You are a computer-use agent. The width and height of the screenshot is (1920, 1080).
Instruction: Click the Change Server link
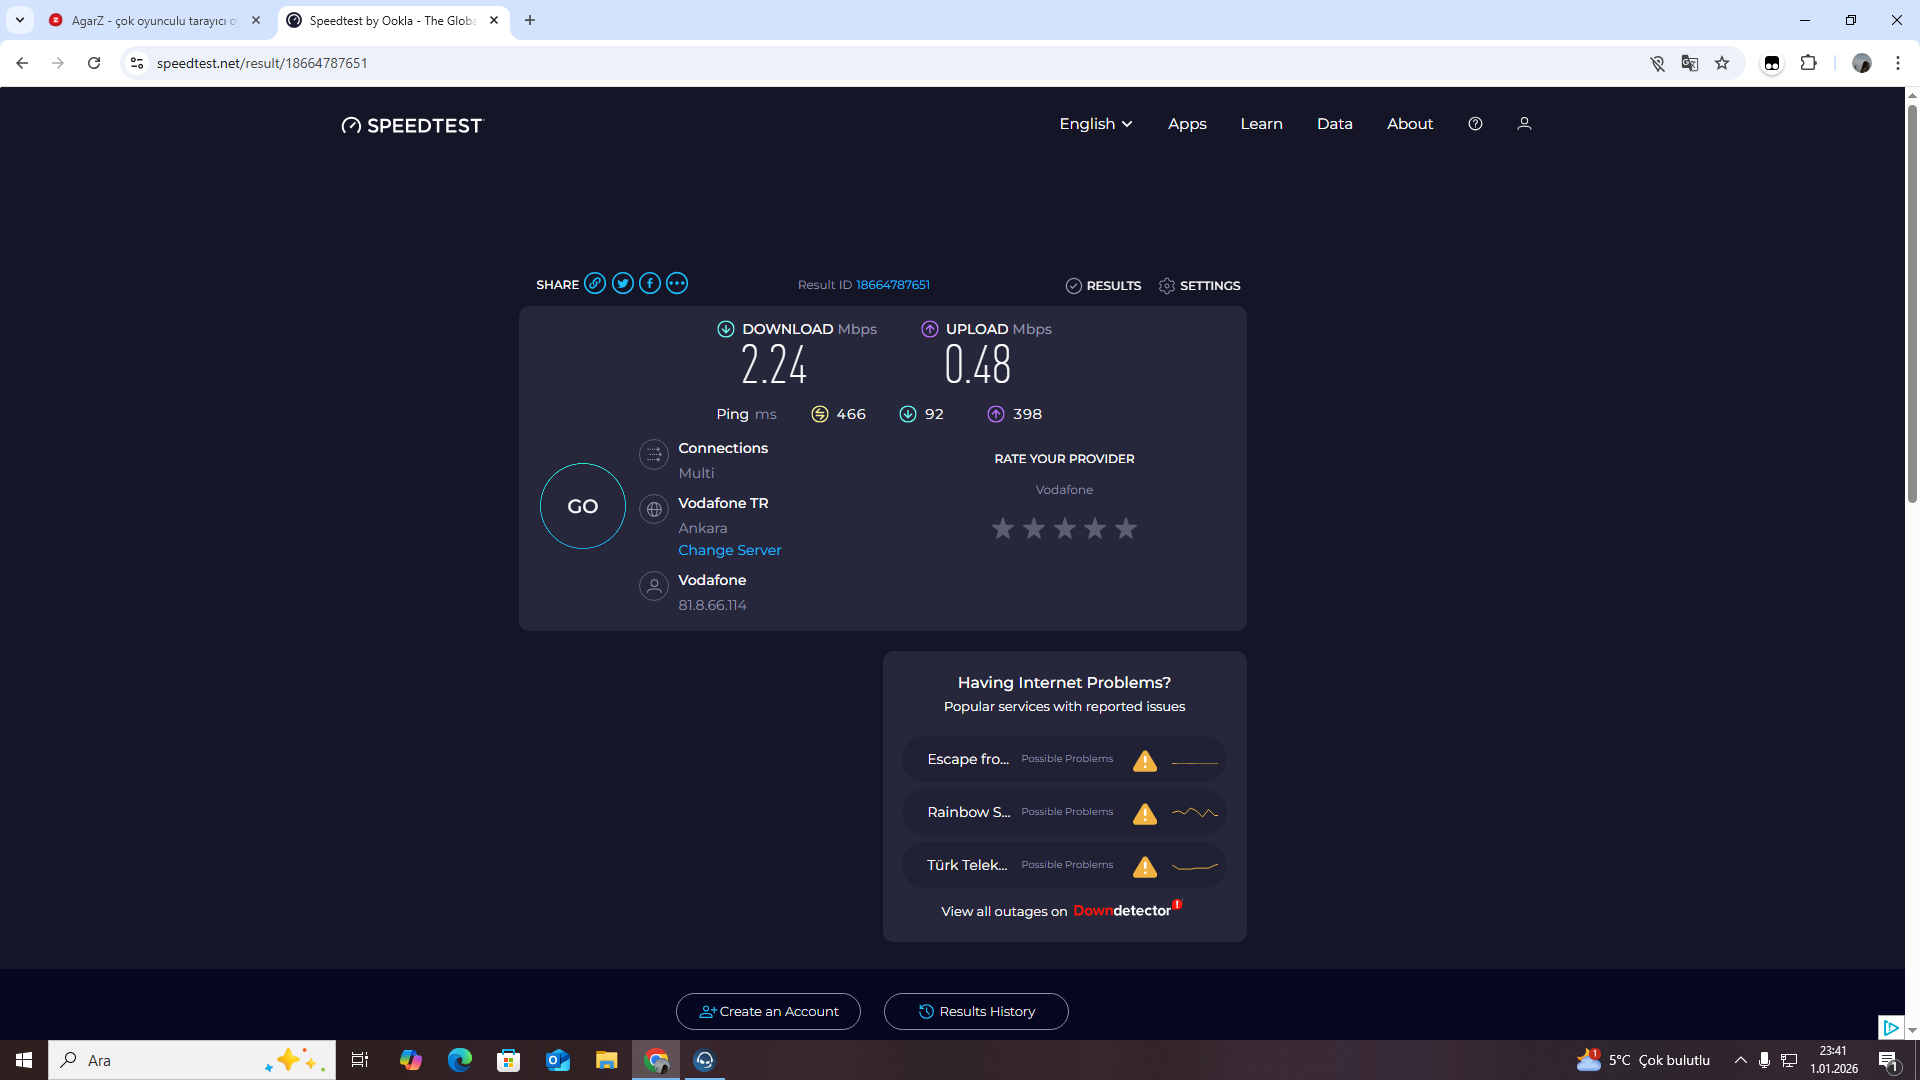click(730, 551)
